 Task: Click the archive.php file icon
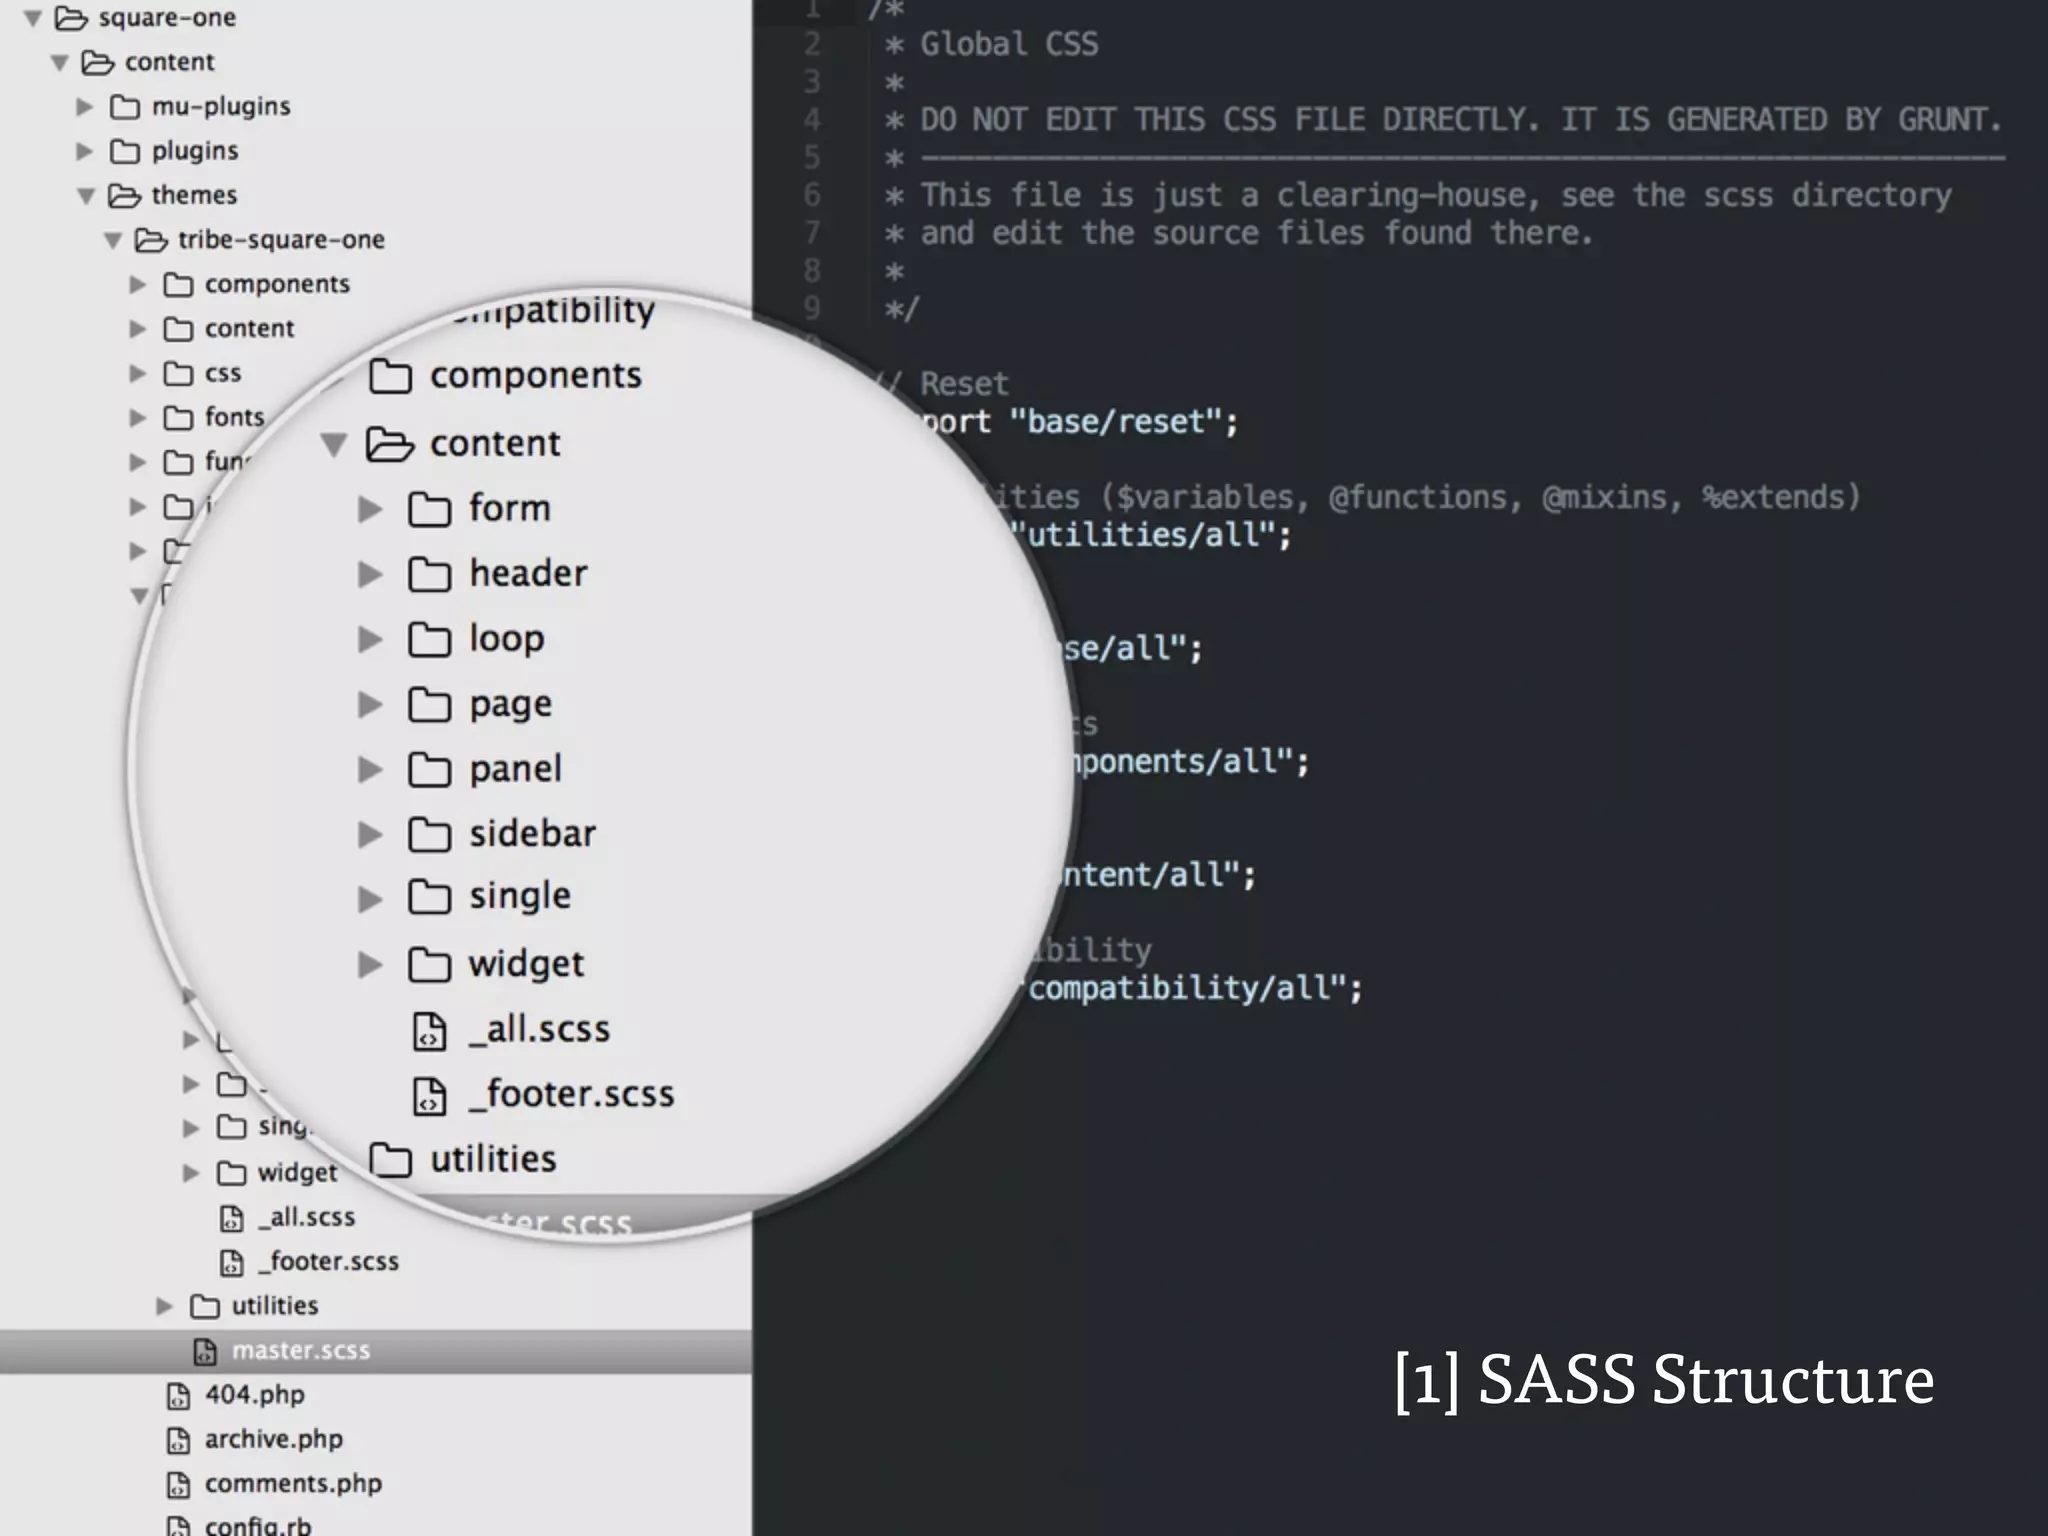tap(178, 1440)
